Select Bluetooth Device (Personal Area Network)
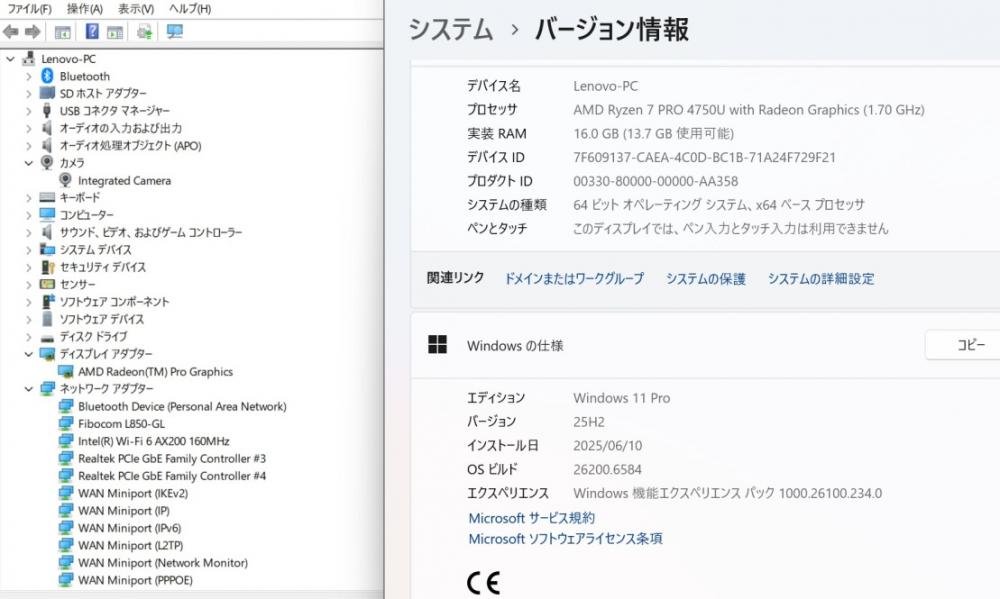 182,406
